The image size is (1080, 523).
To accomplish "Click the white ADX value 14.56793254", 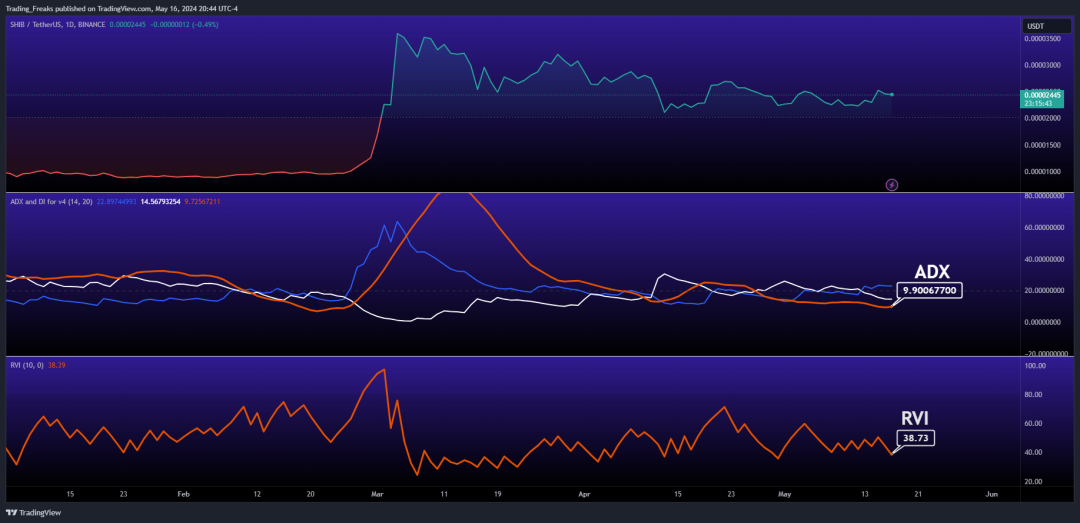I will (x=160, y=201).
